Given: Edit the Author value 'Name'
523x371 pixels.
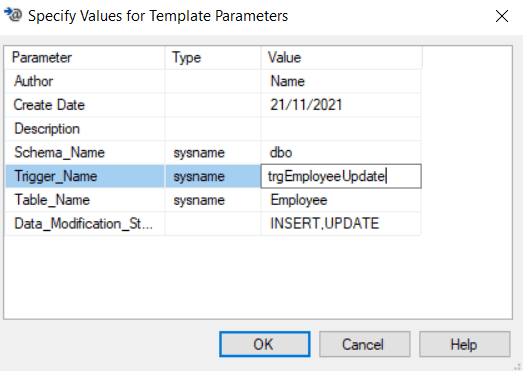Looking at the screenshot, I should point(341,81).
